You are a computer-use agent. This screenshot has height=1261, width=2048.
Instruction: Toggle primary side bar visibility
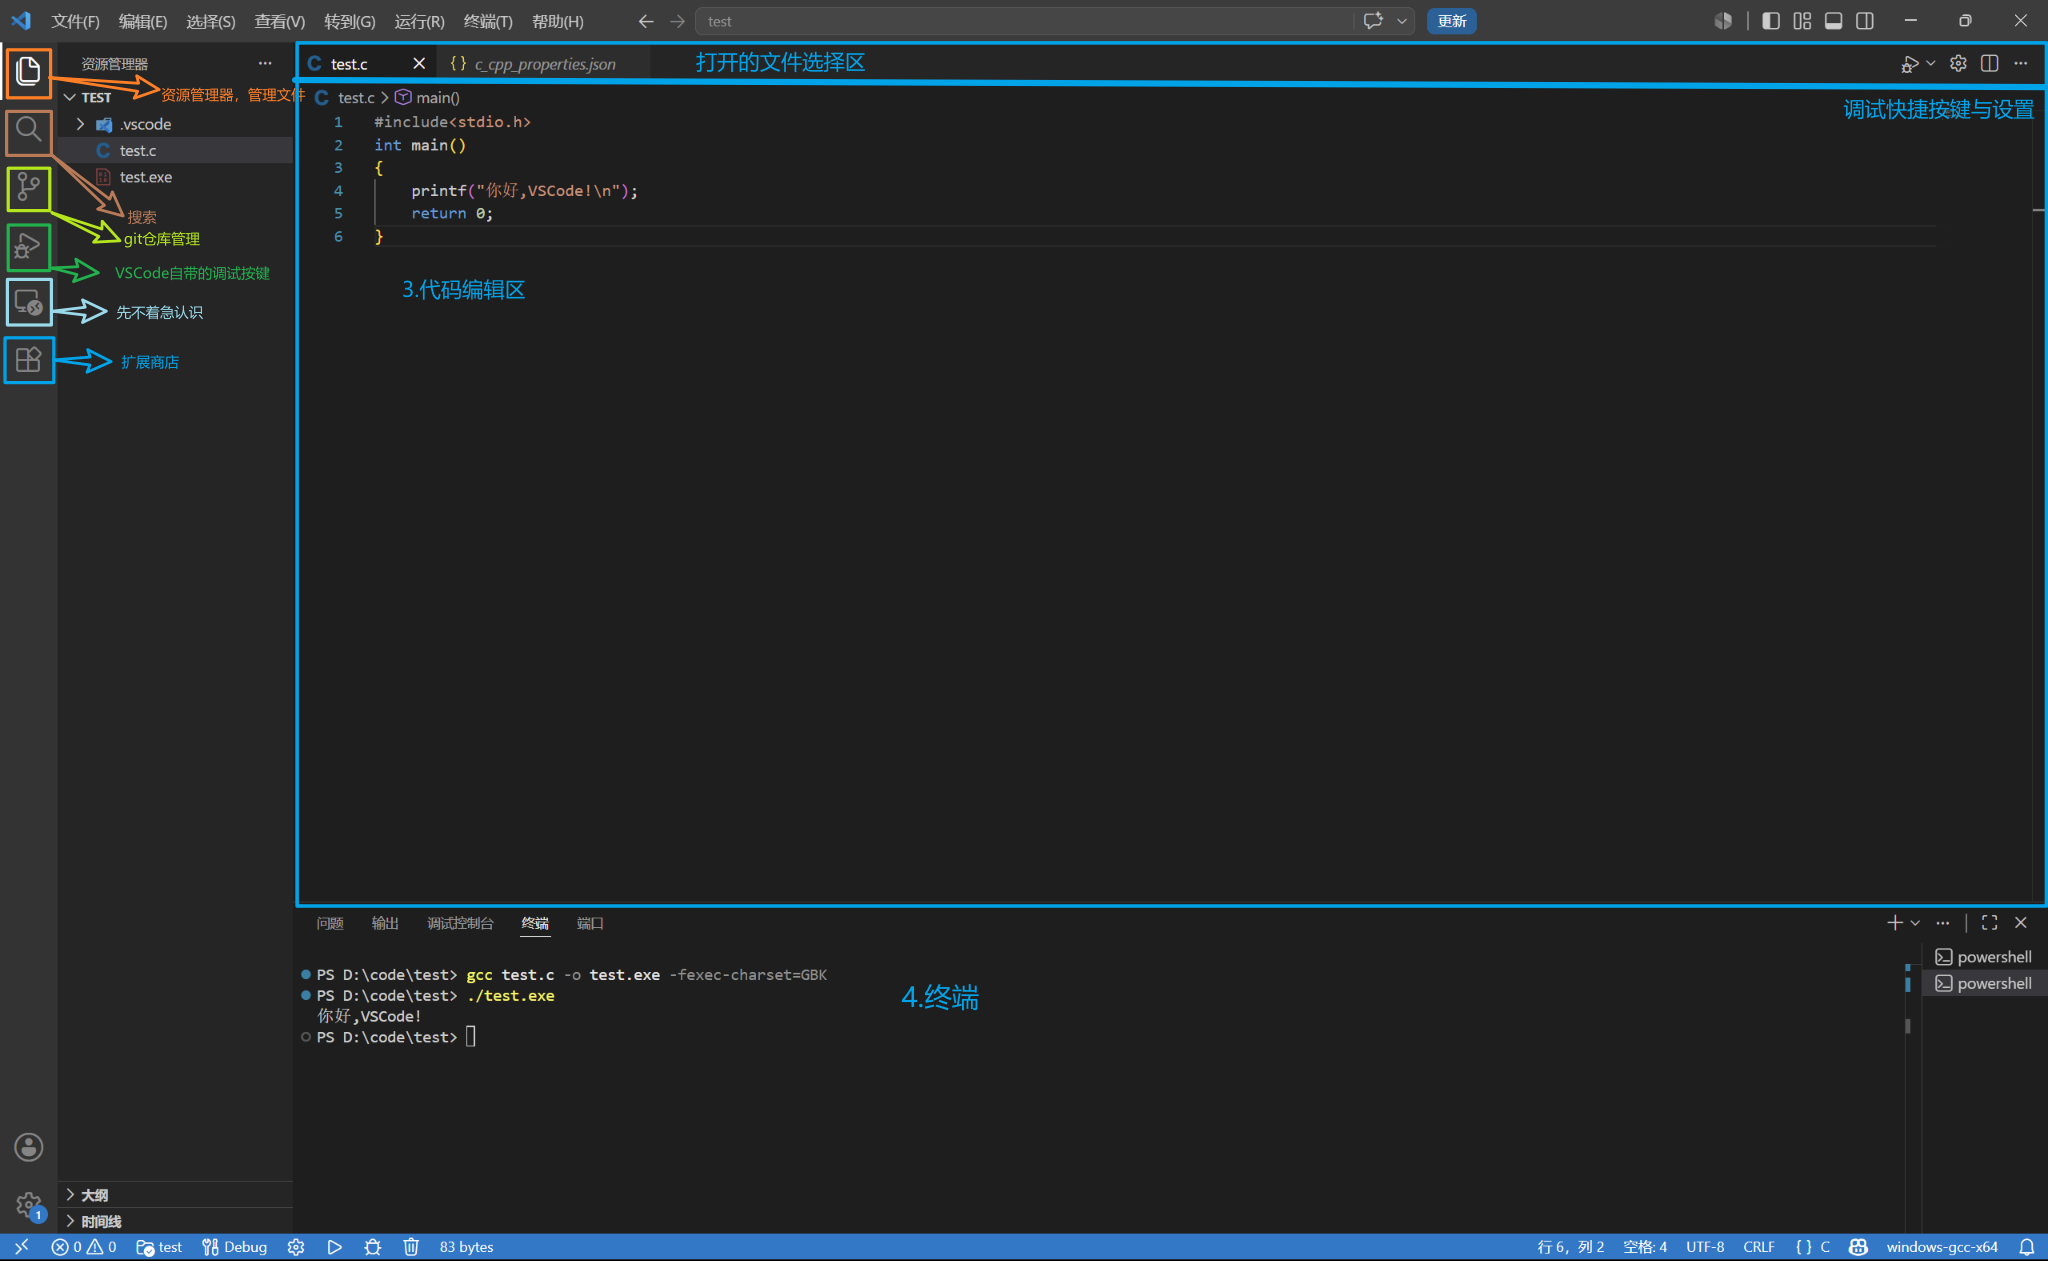1770,21
